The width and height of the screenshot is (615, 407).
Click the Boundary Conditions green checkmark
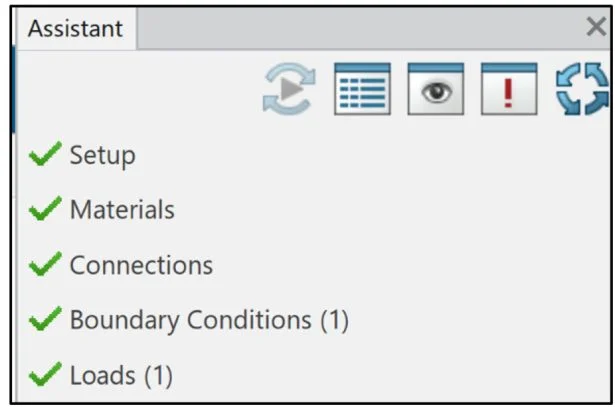tap(45, 320)
